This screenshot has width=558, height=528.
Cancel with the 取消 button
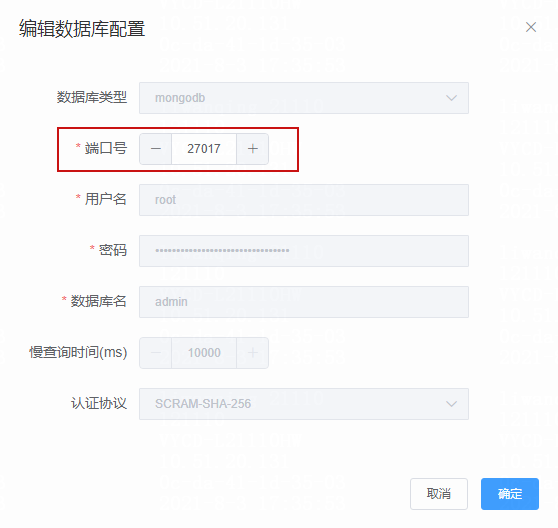pyautogui.click(x=439, y=494)
